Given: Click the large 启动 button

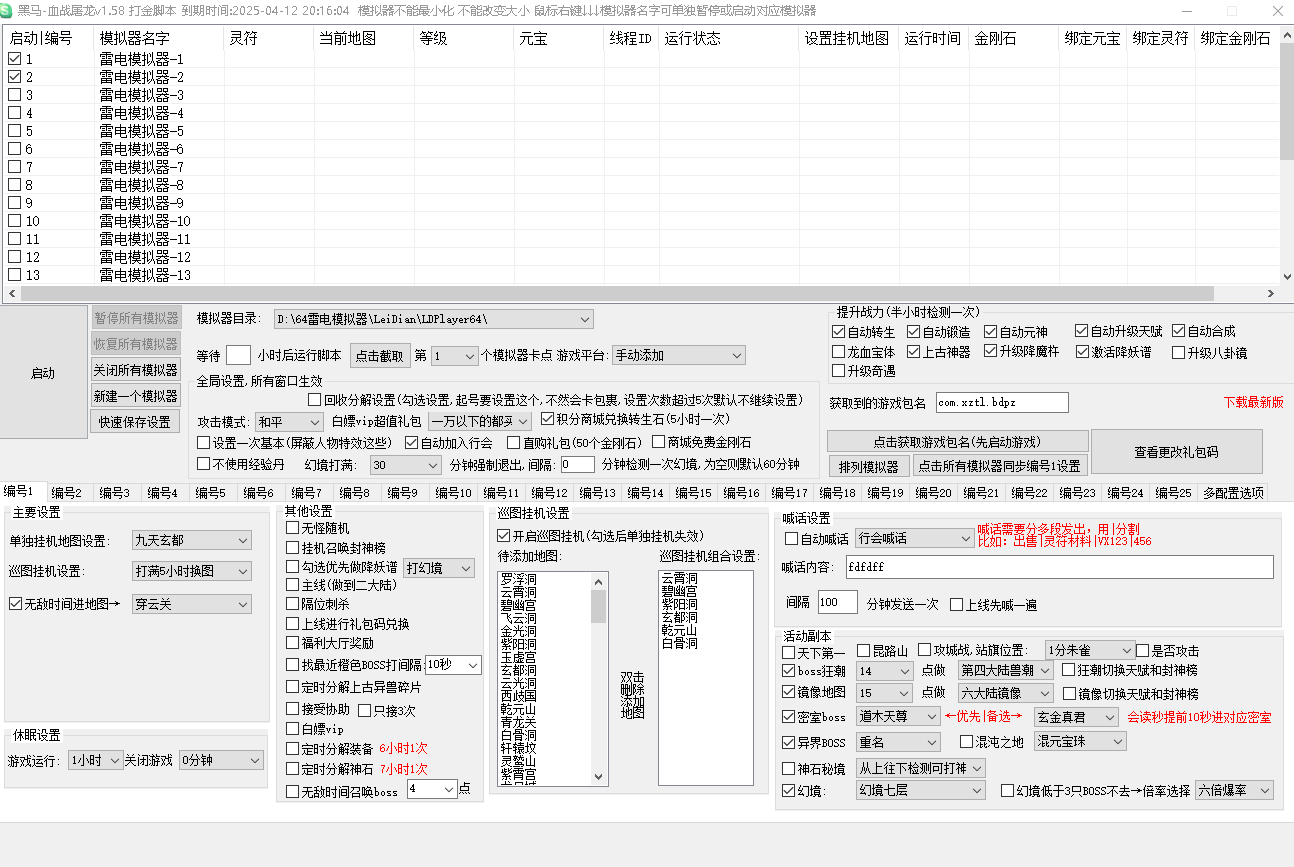Looking at the screenshot, I should [x=43, y=373].
